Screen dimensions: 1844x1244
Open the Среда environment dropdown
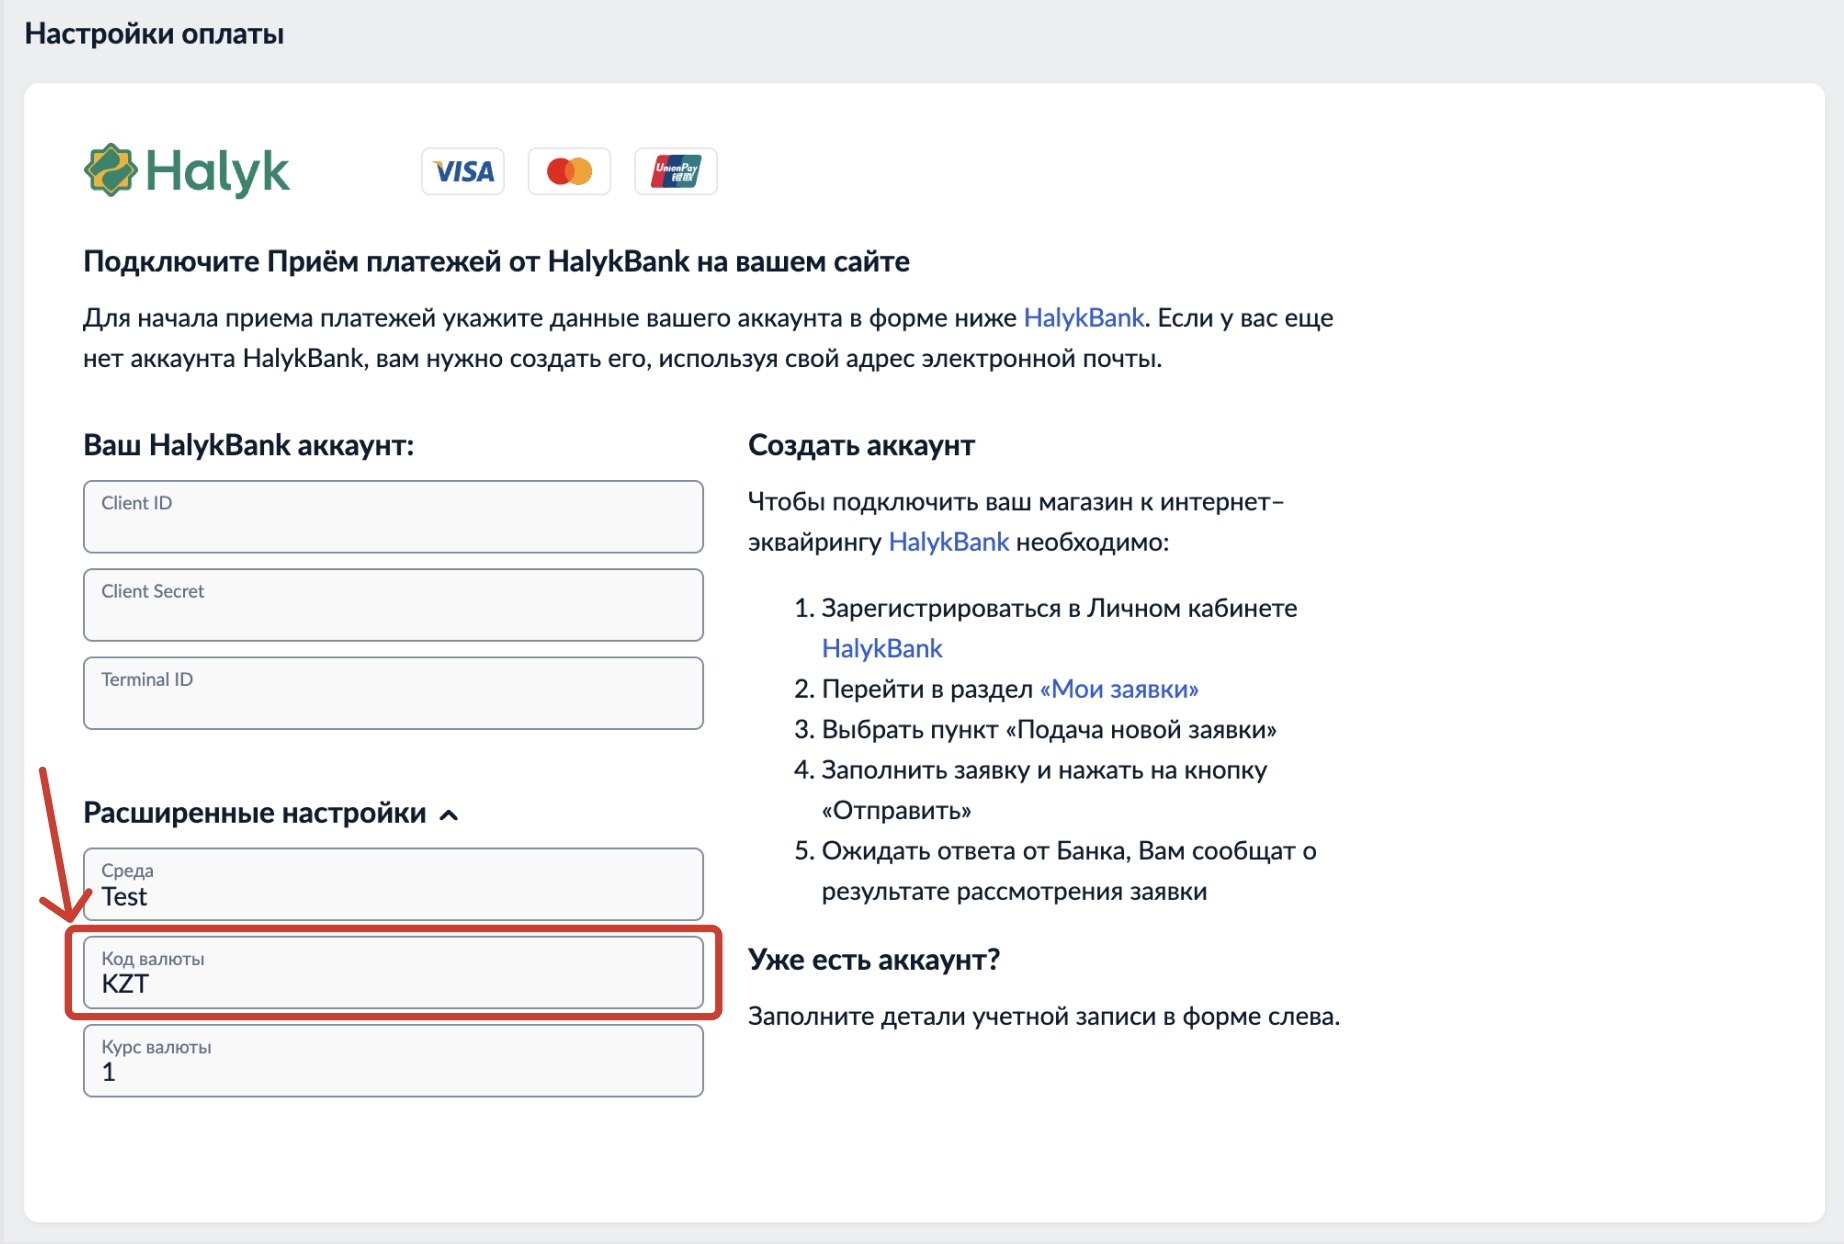point(393,884)
